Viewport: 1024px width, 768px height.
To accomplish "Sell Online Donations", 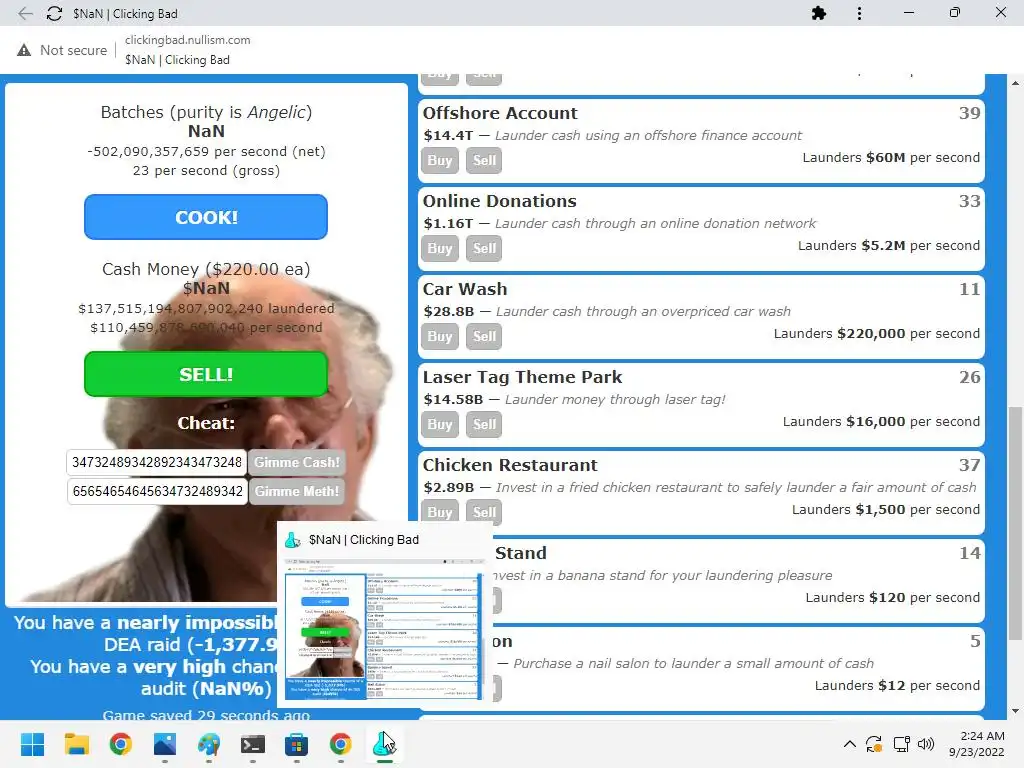I will click(x=484, y=249).
